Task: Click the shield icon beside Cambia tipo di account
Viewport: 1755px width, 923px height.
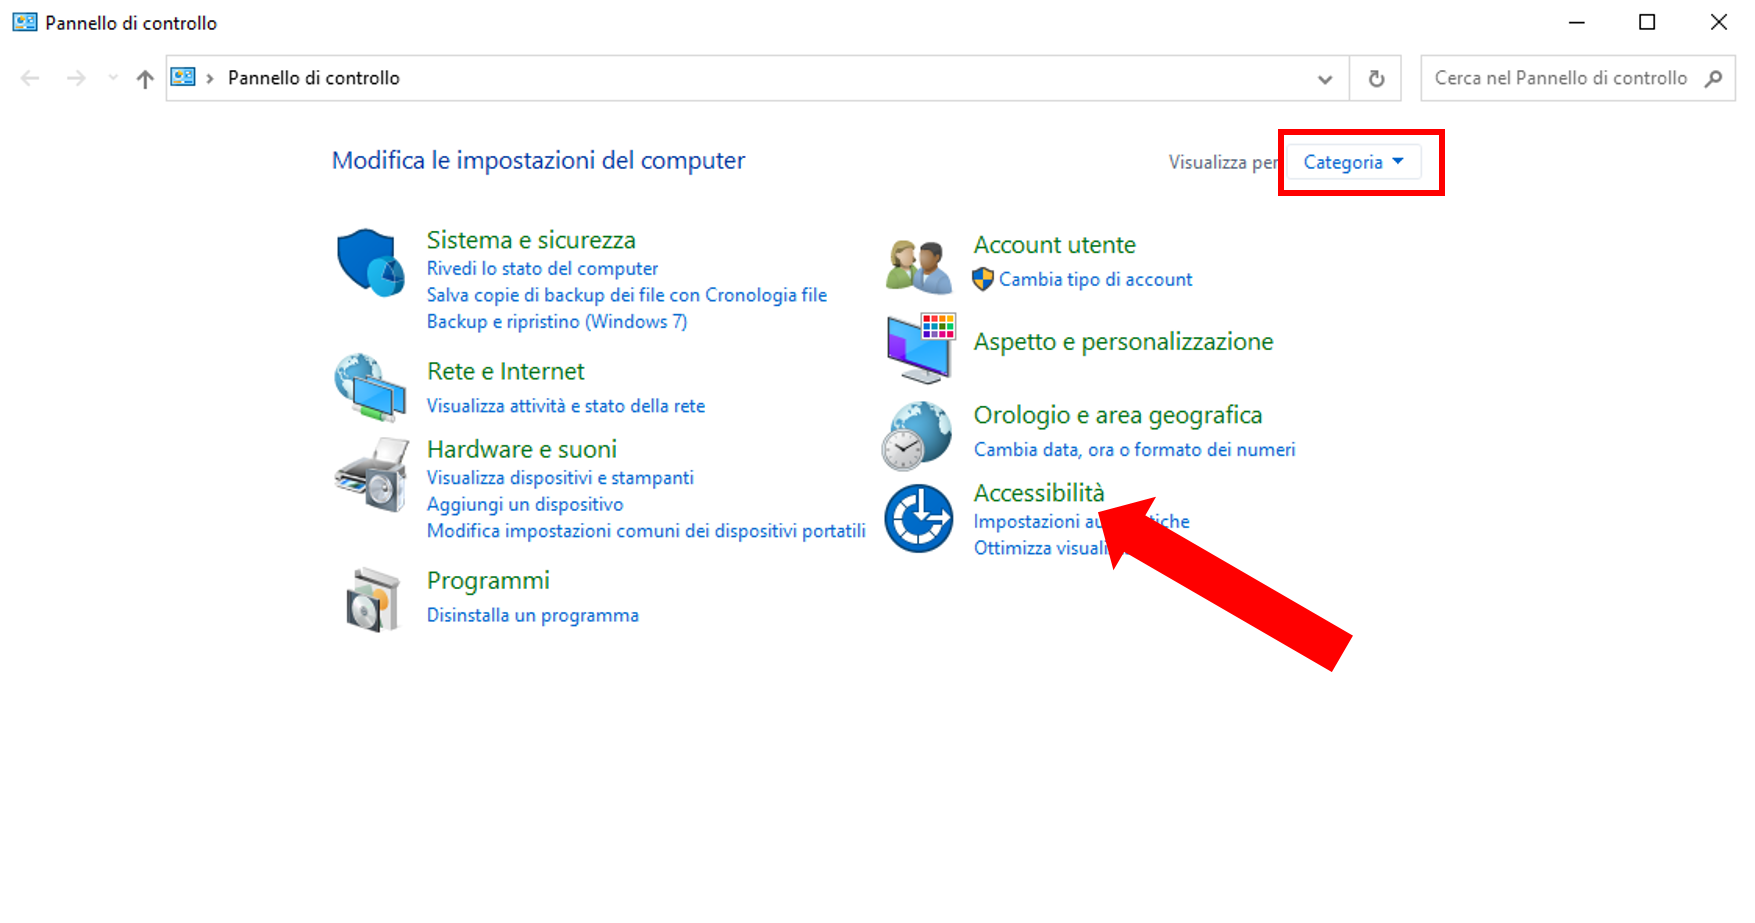Action: click(x=983, y=279)
